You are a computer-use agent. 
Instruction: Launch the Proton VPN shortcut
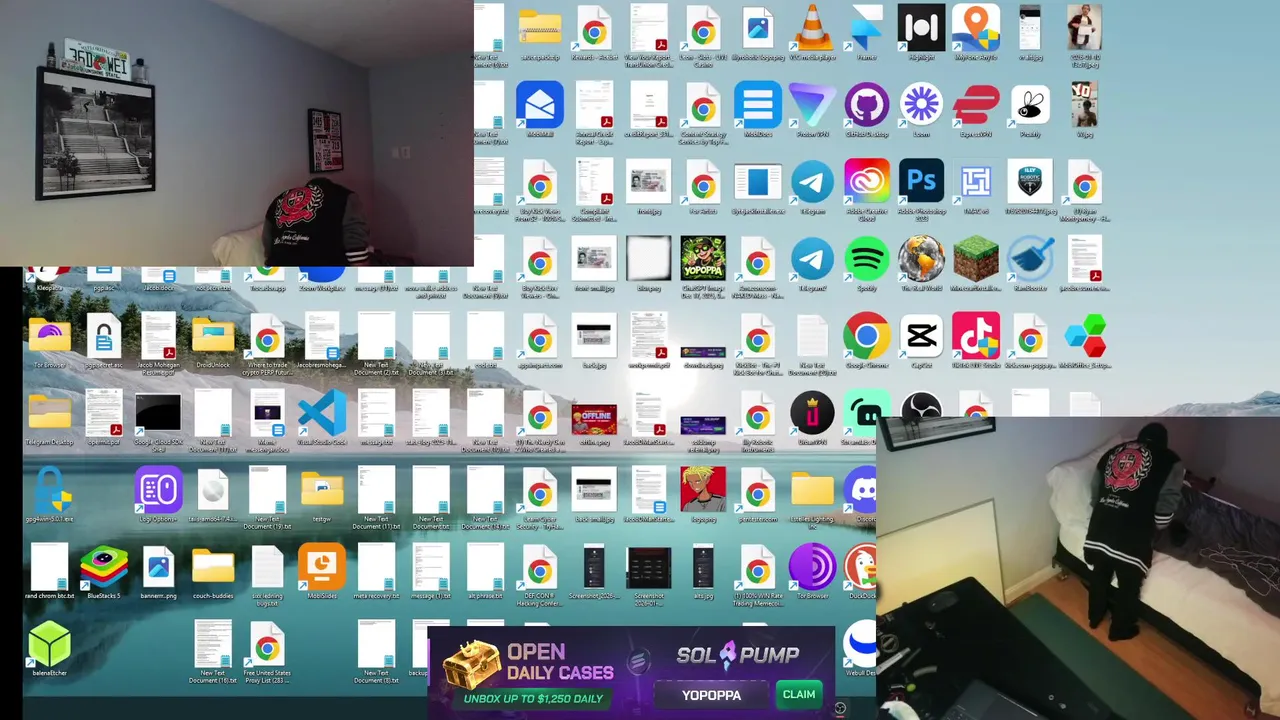(x=812, y=105)
